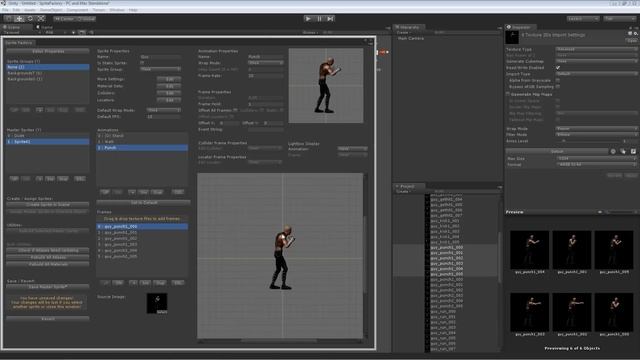Open the Max Size dropdown
This screenshot has width=640, height=360.
point(596,158)
